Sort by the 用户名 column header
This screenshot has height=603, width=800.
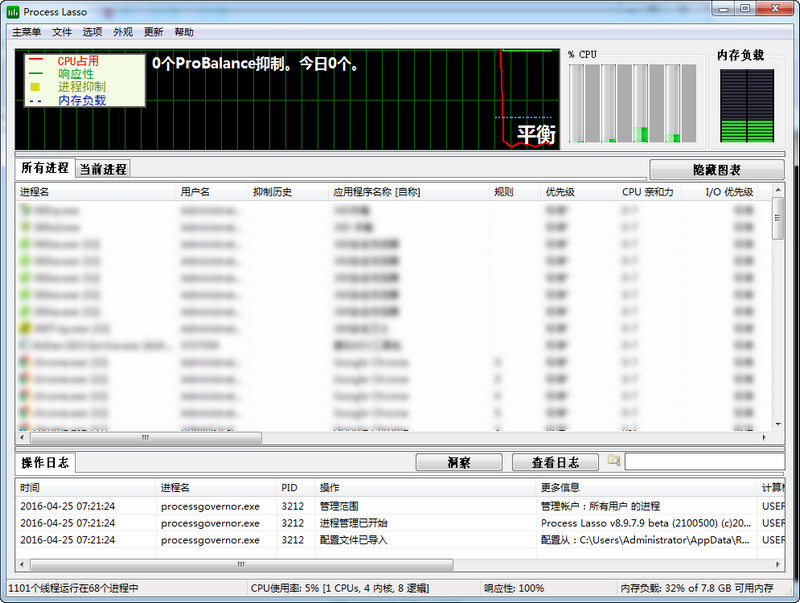coord(212,192)
